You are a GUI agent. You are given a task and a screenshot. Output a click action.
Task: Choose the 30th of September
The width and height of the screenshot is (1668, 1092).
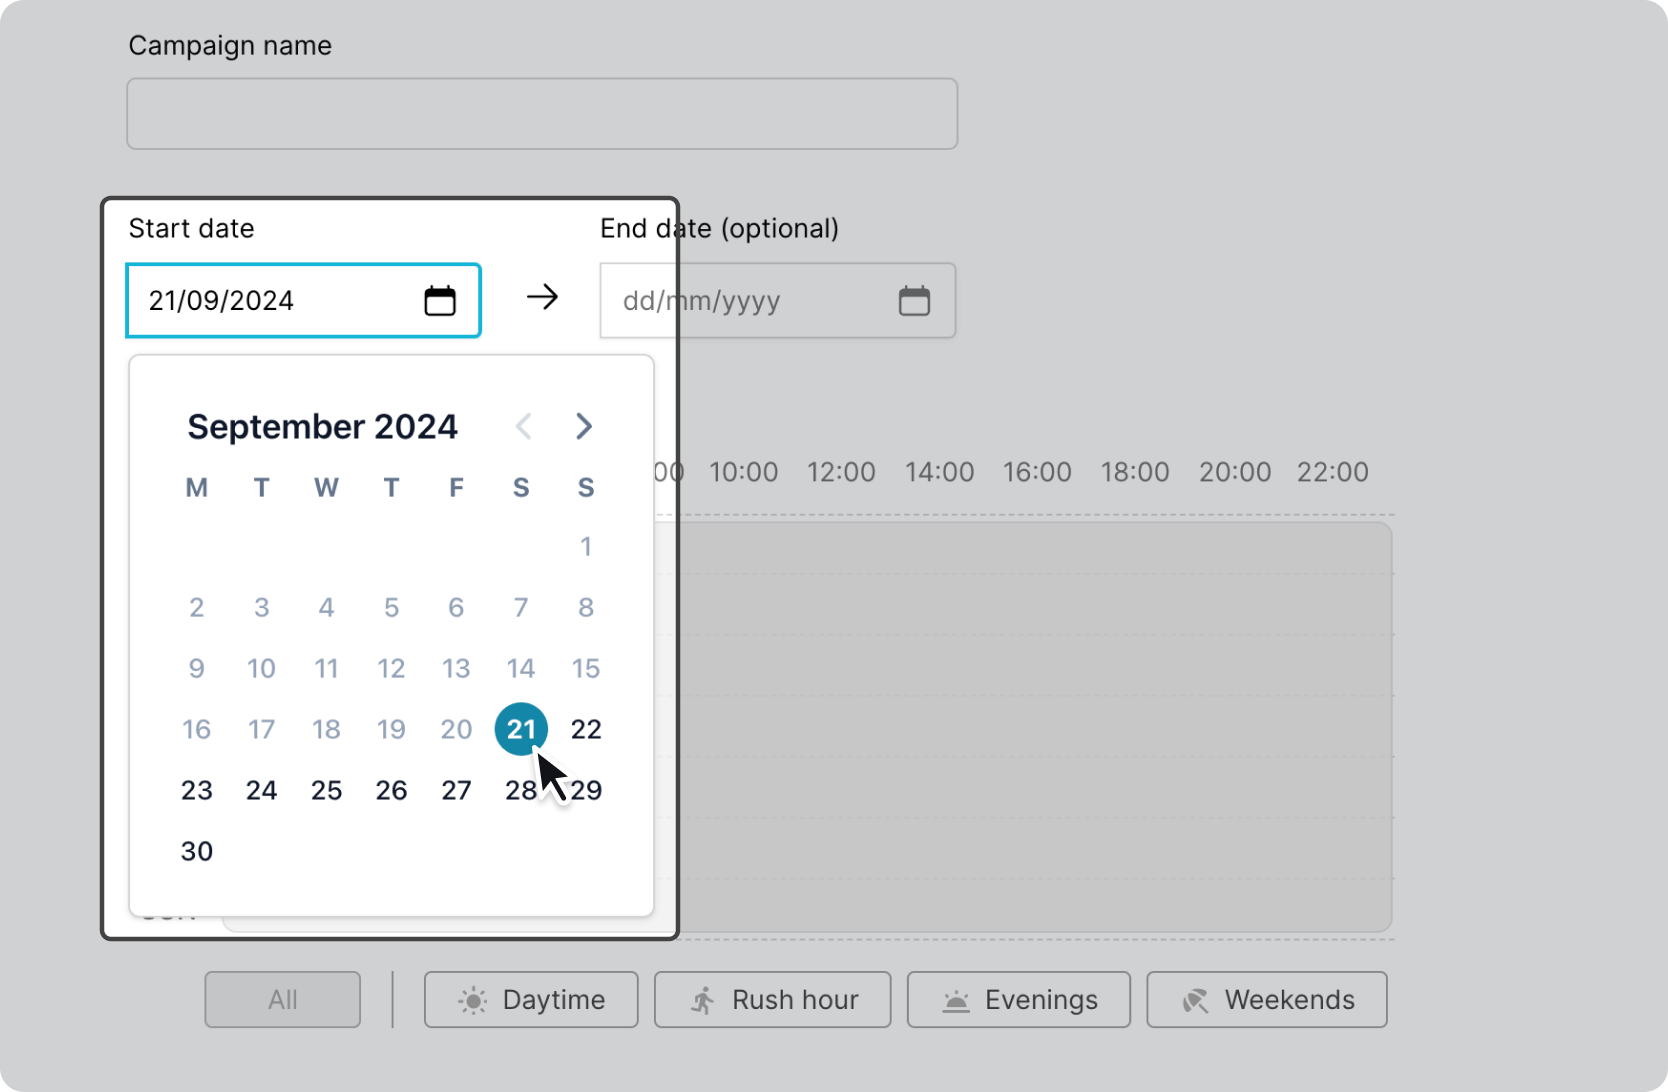pyautogui.click(x=197, y=852)
